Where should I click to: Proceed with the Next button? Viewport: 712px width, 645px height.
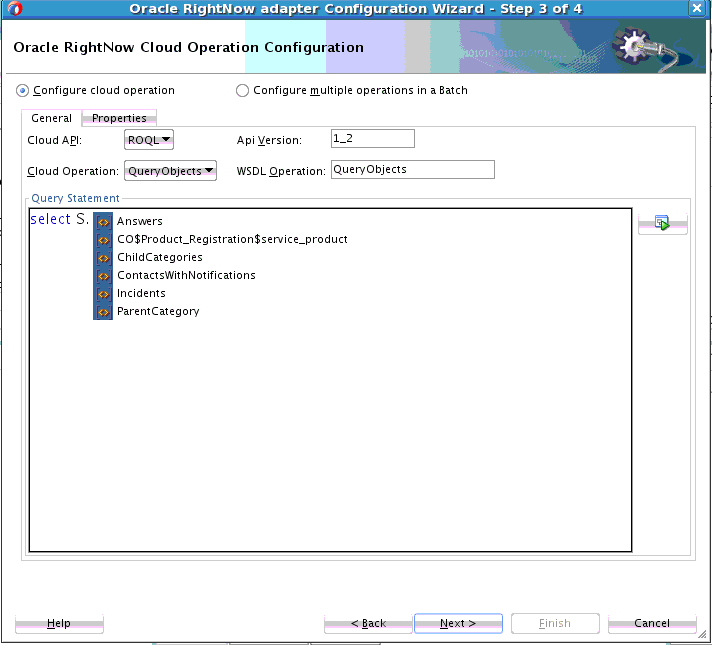pos(458,623)
